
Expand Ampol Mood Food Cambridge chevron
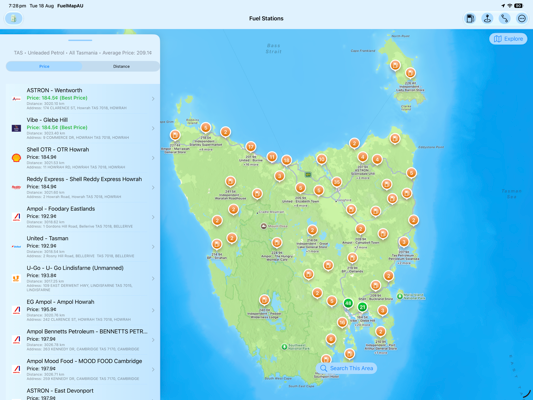point(153,369)
